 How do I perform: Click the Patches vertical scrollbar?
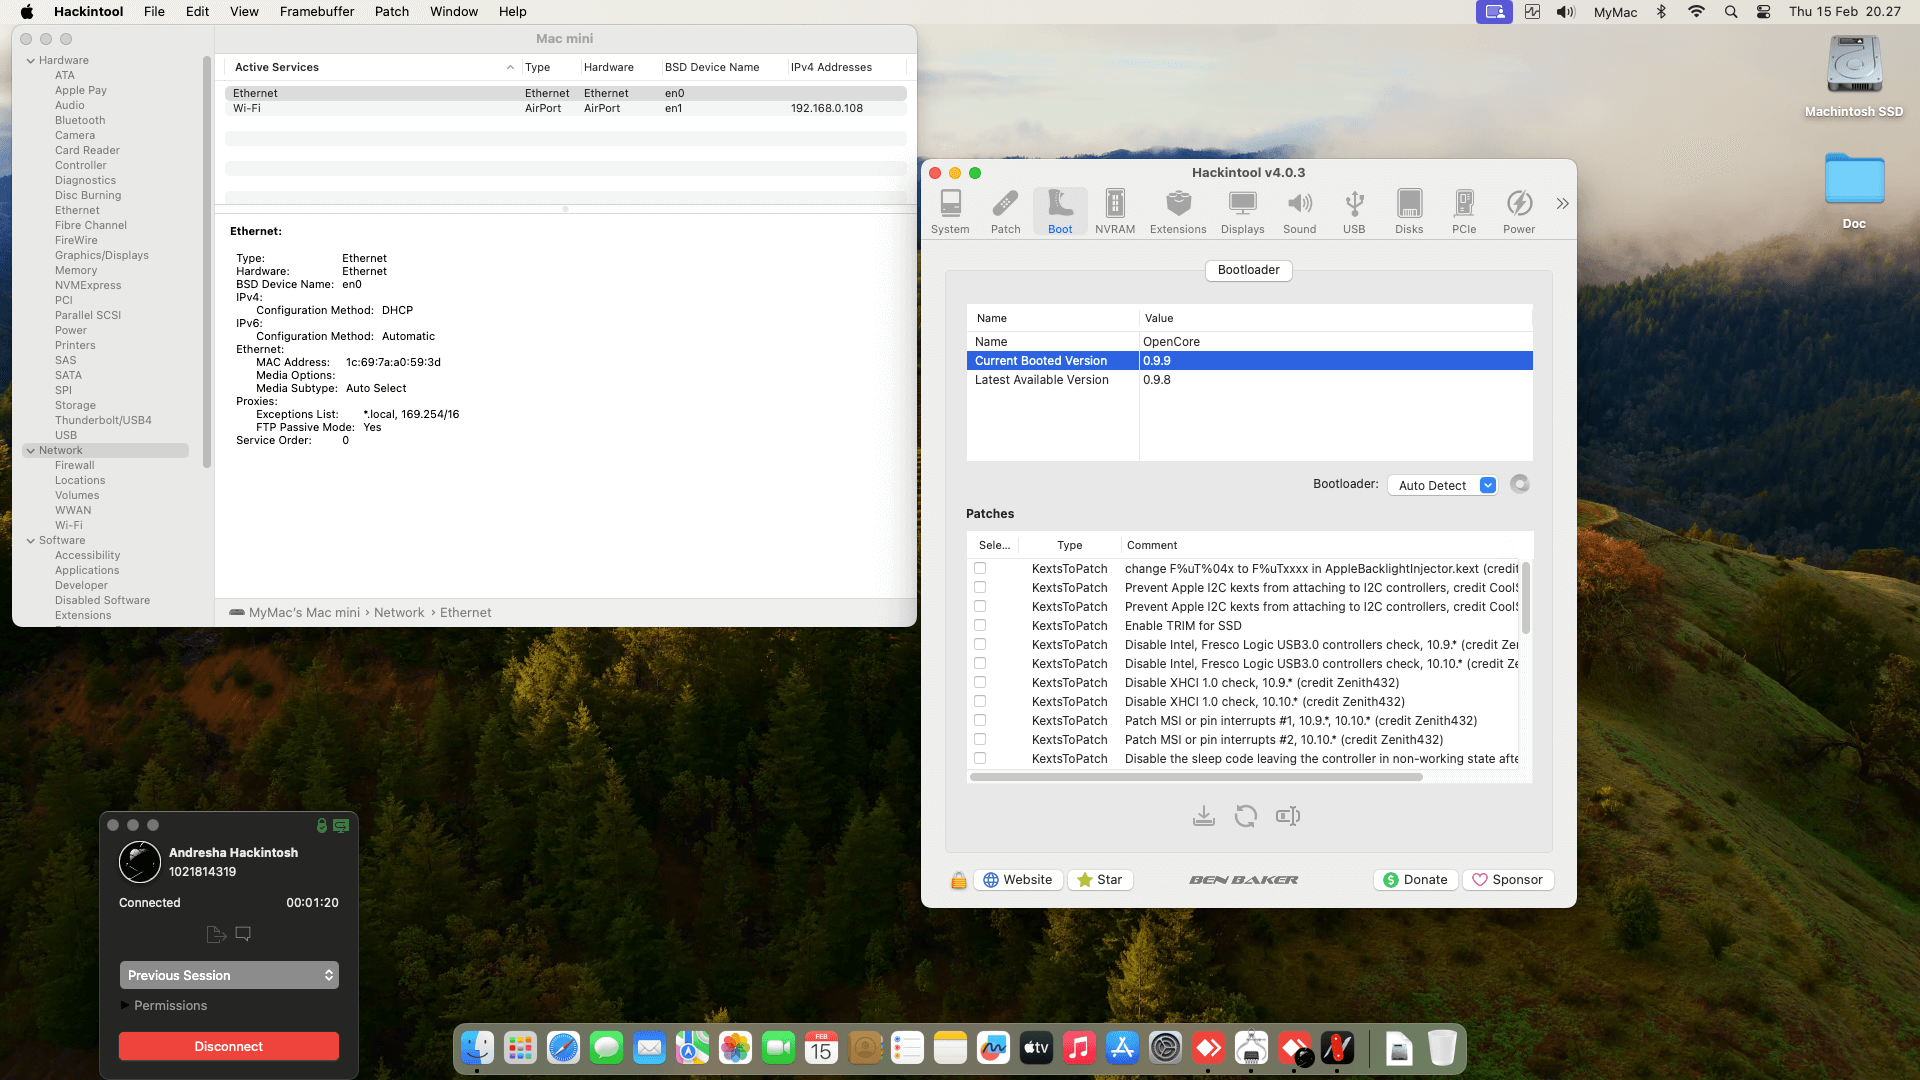point(1525,597)
